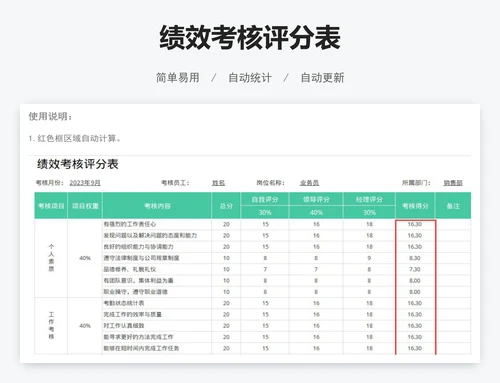
Task: Click the 总分 column header
Action: pyautogui.click(x=226, y=206)
